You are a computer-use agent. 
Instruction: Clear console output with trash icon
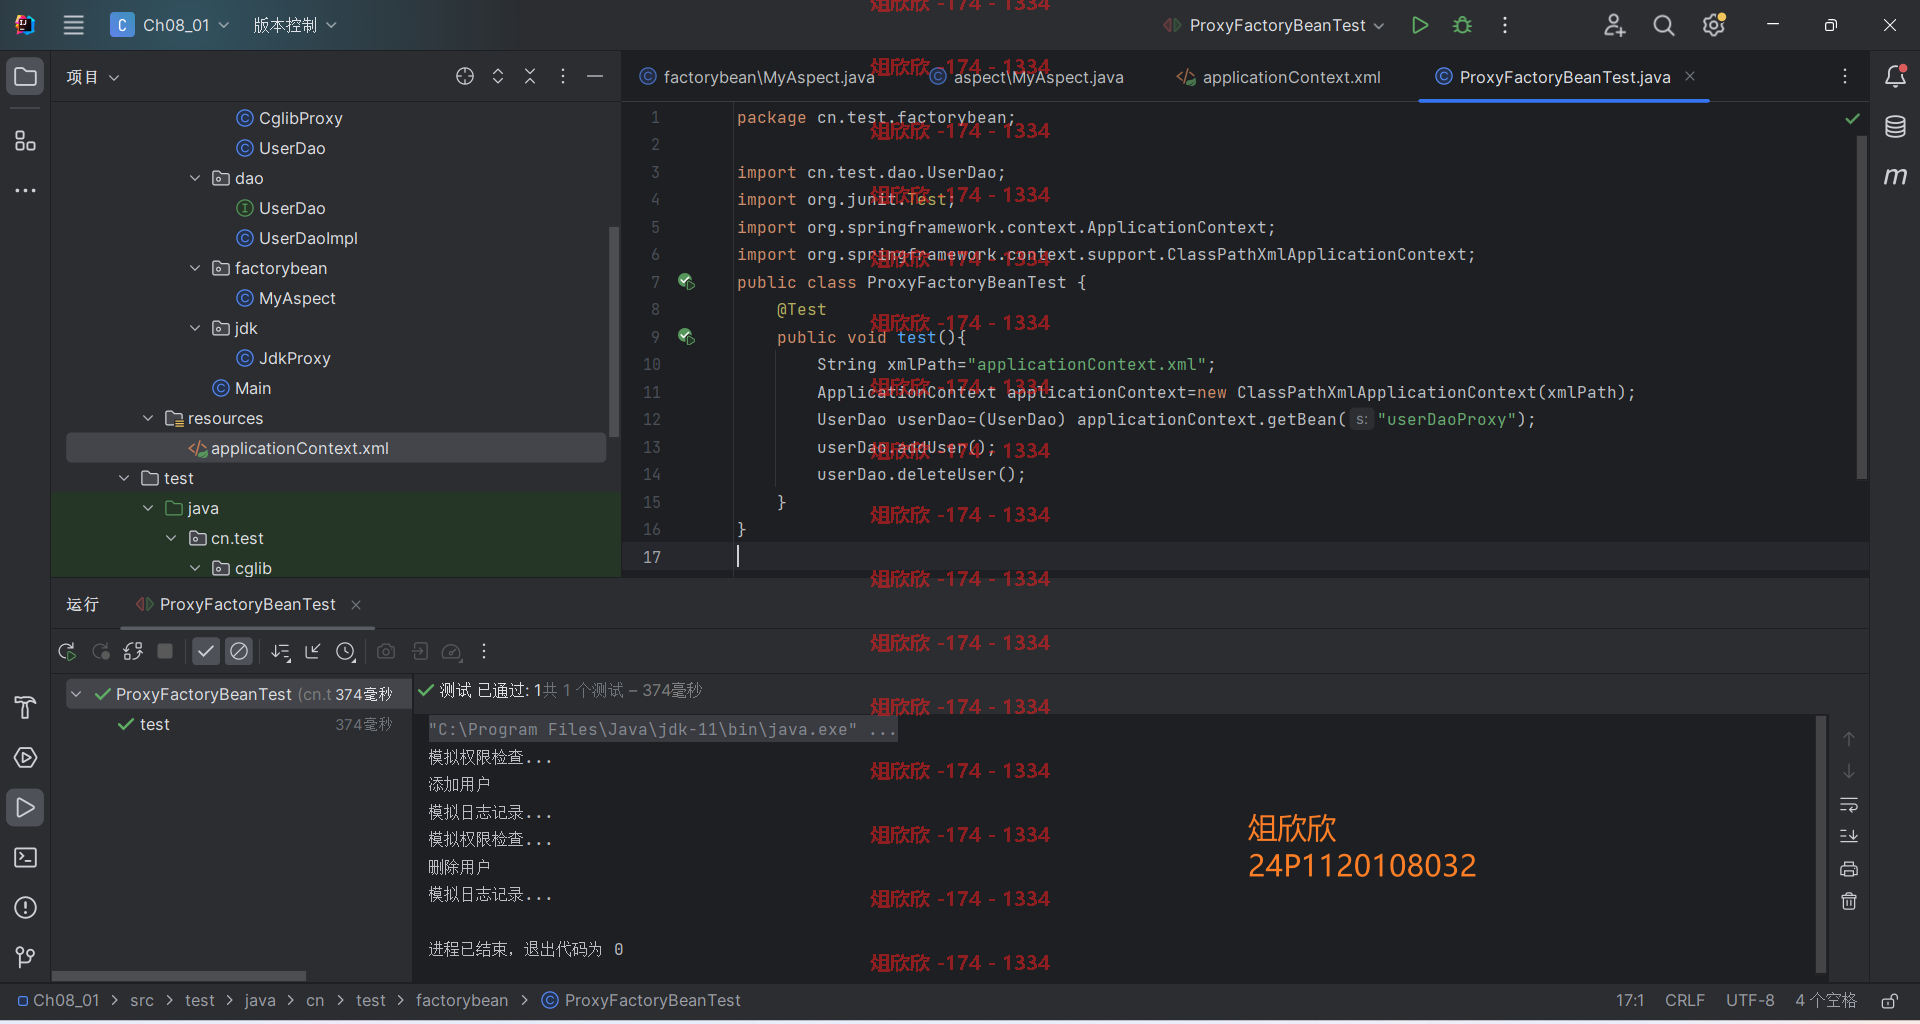1849,902
